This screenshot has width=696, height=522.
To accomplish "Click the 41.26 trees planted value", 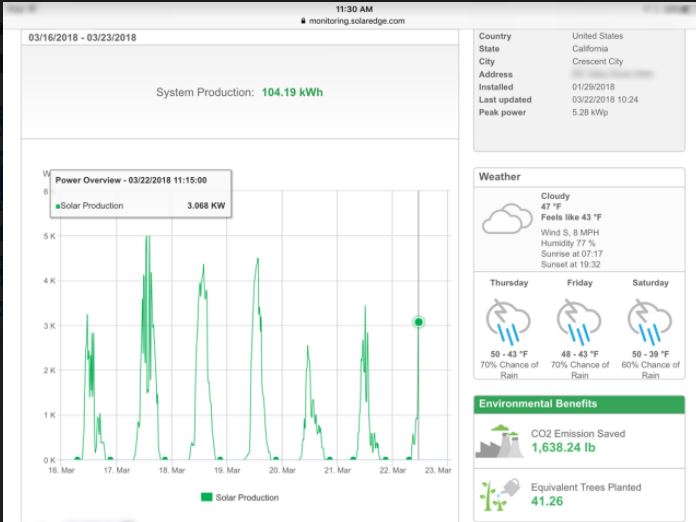I will click(x=547, y=501).
